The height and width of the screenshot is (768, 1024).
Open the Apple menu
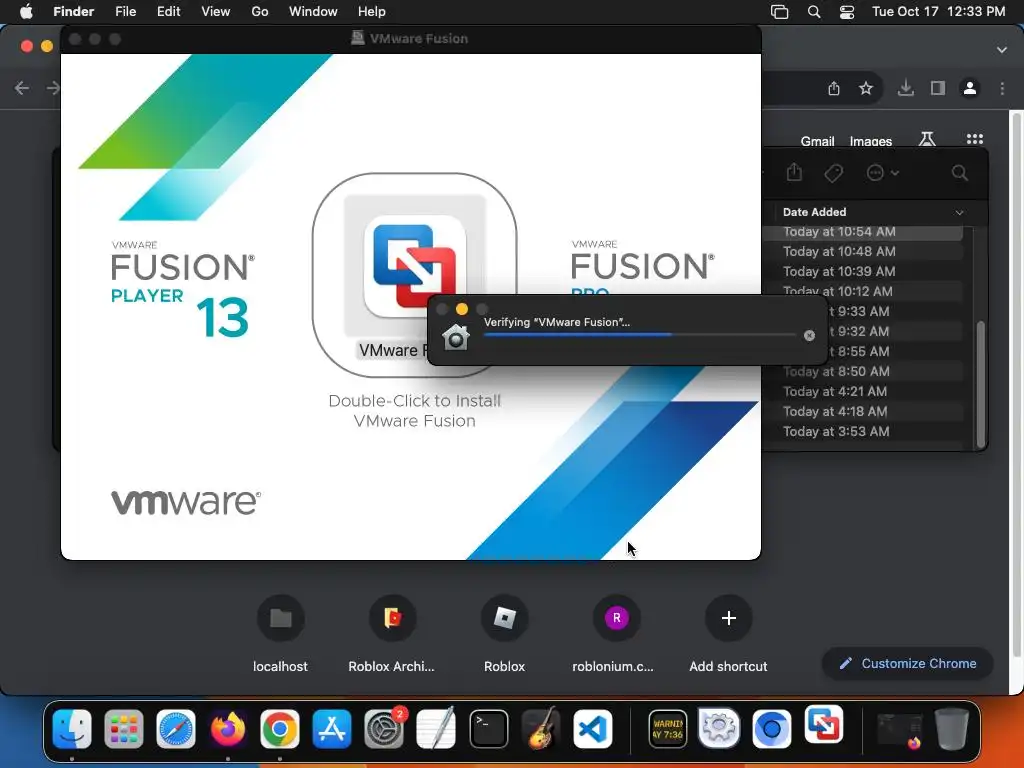tap(26, 11)
